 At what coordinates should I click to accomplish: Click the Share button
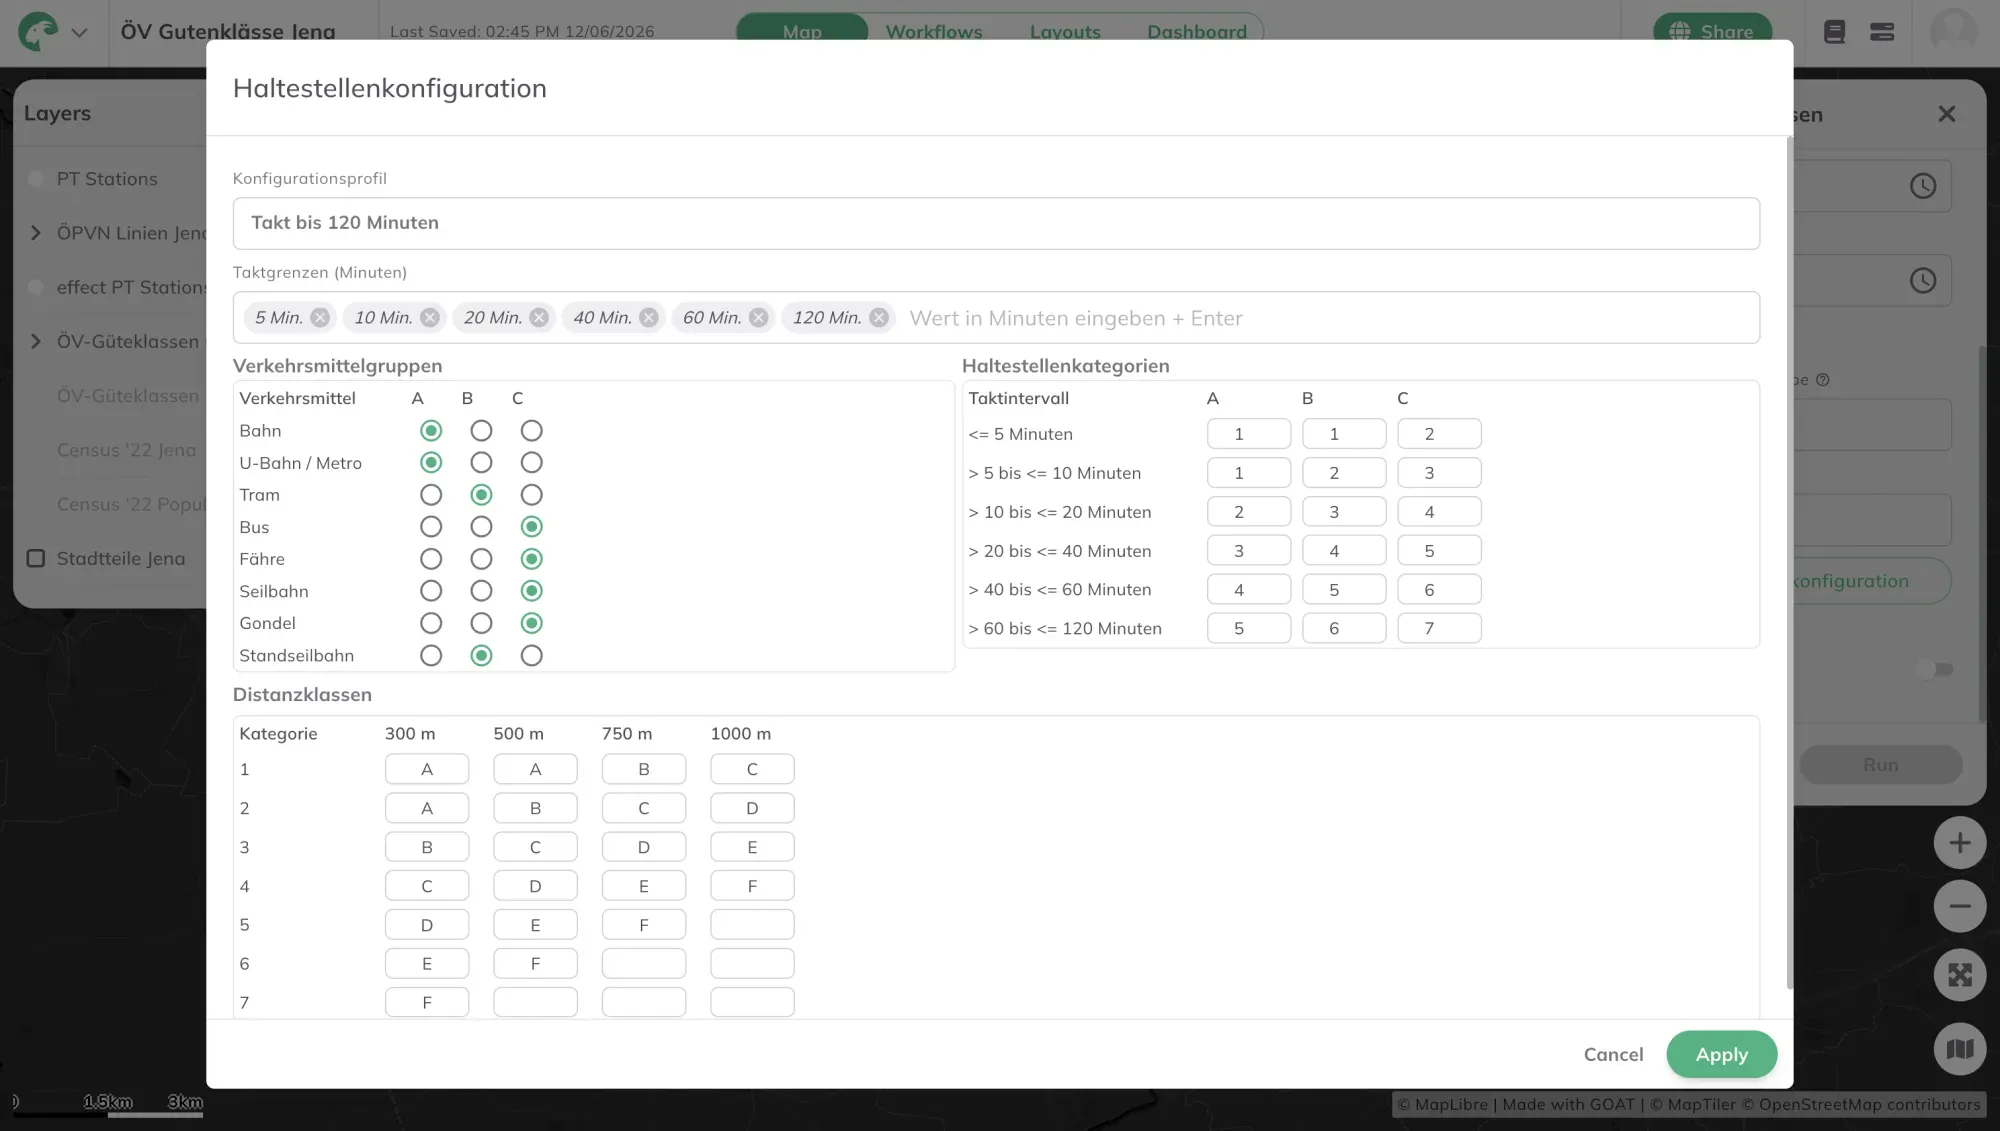1713,32
